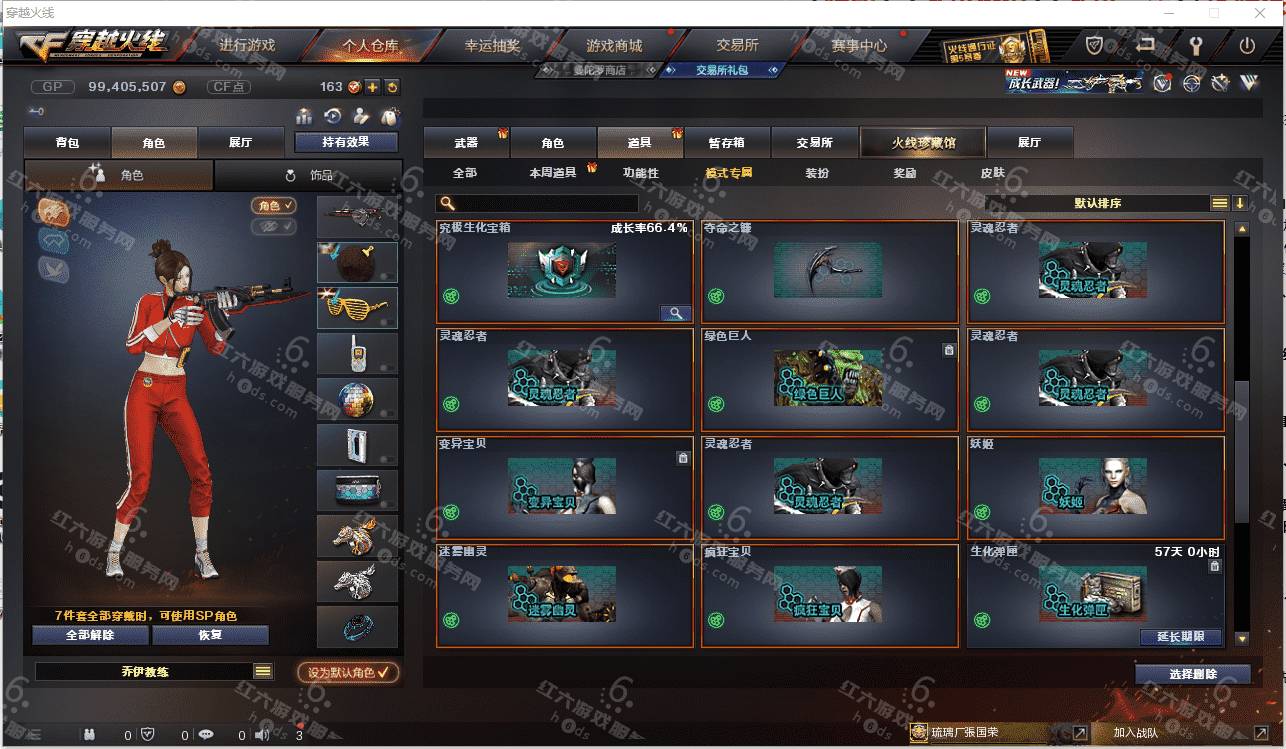Toggle the hidden-eye option below 角色 toggle
1286x749 pixels.
273,227
